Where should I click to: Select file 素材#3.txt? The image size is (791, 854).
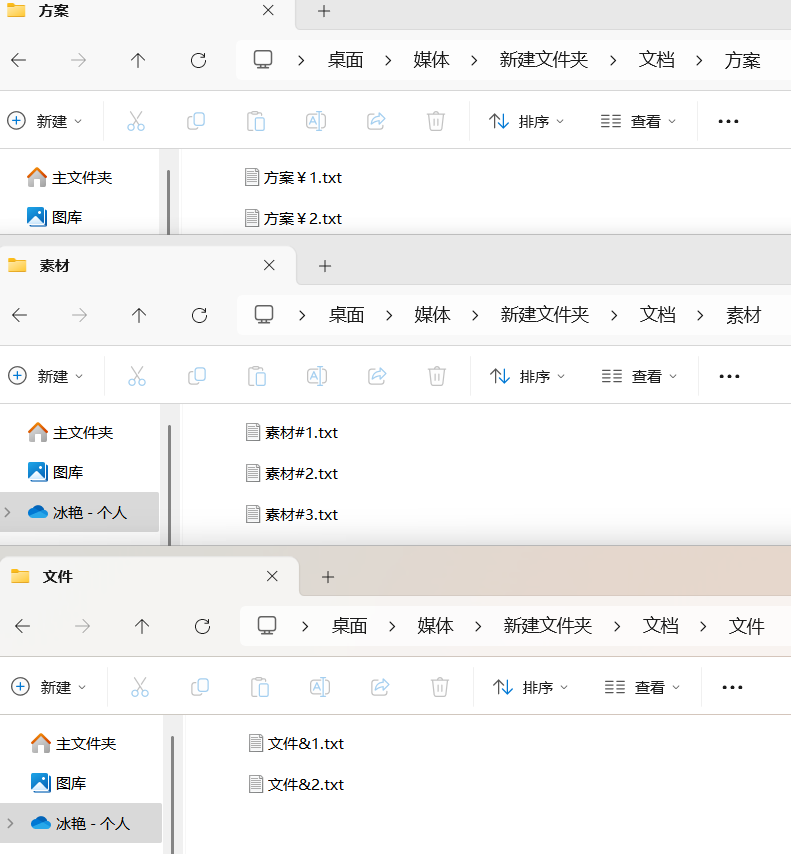tap(292, 514)
